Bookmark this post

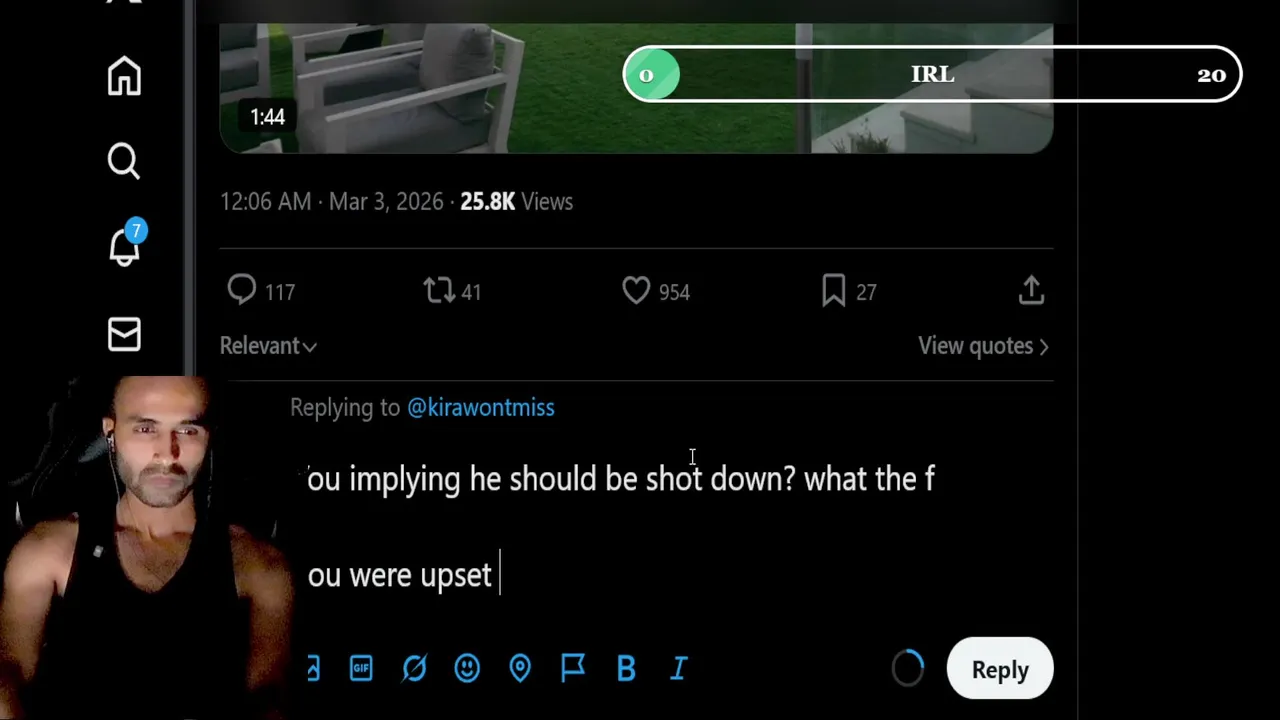pyautogui.click(x=833, y=291)
